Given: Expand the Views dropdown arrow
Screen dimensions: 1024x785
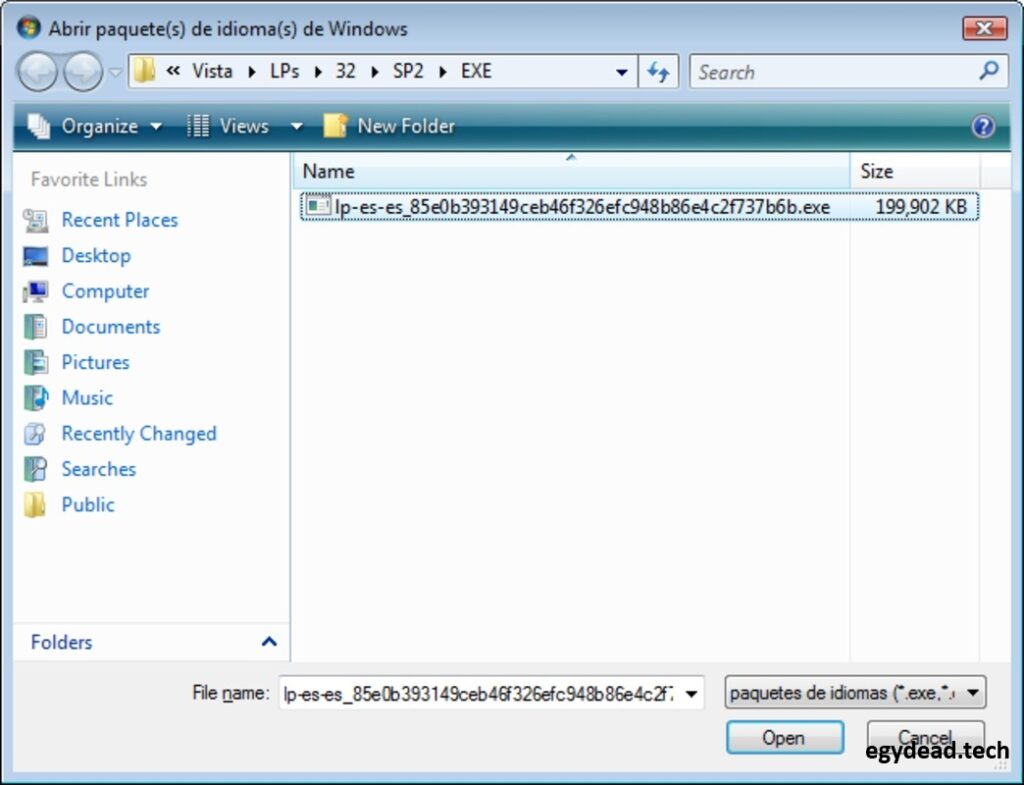Looking at the screenshot, I should [296, 126].
